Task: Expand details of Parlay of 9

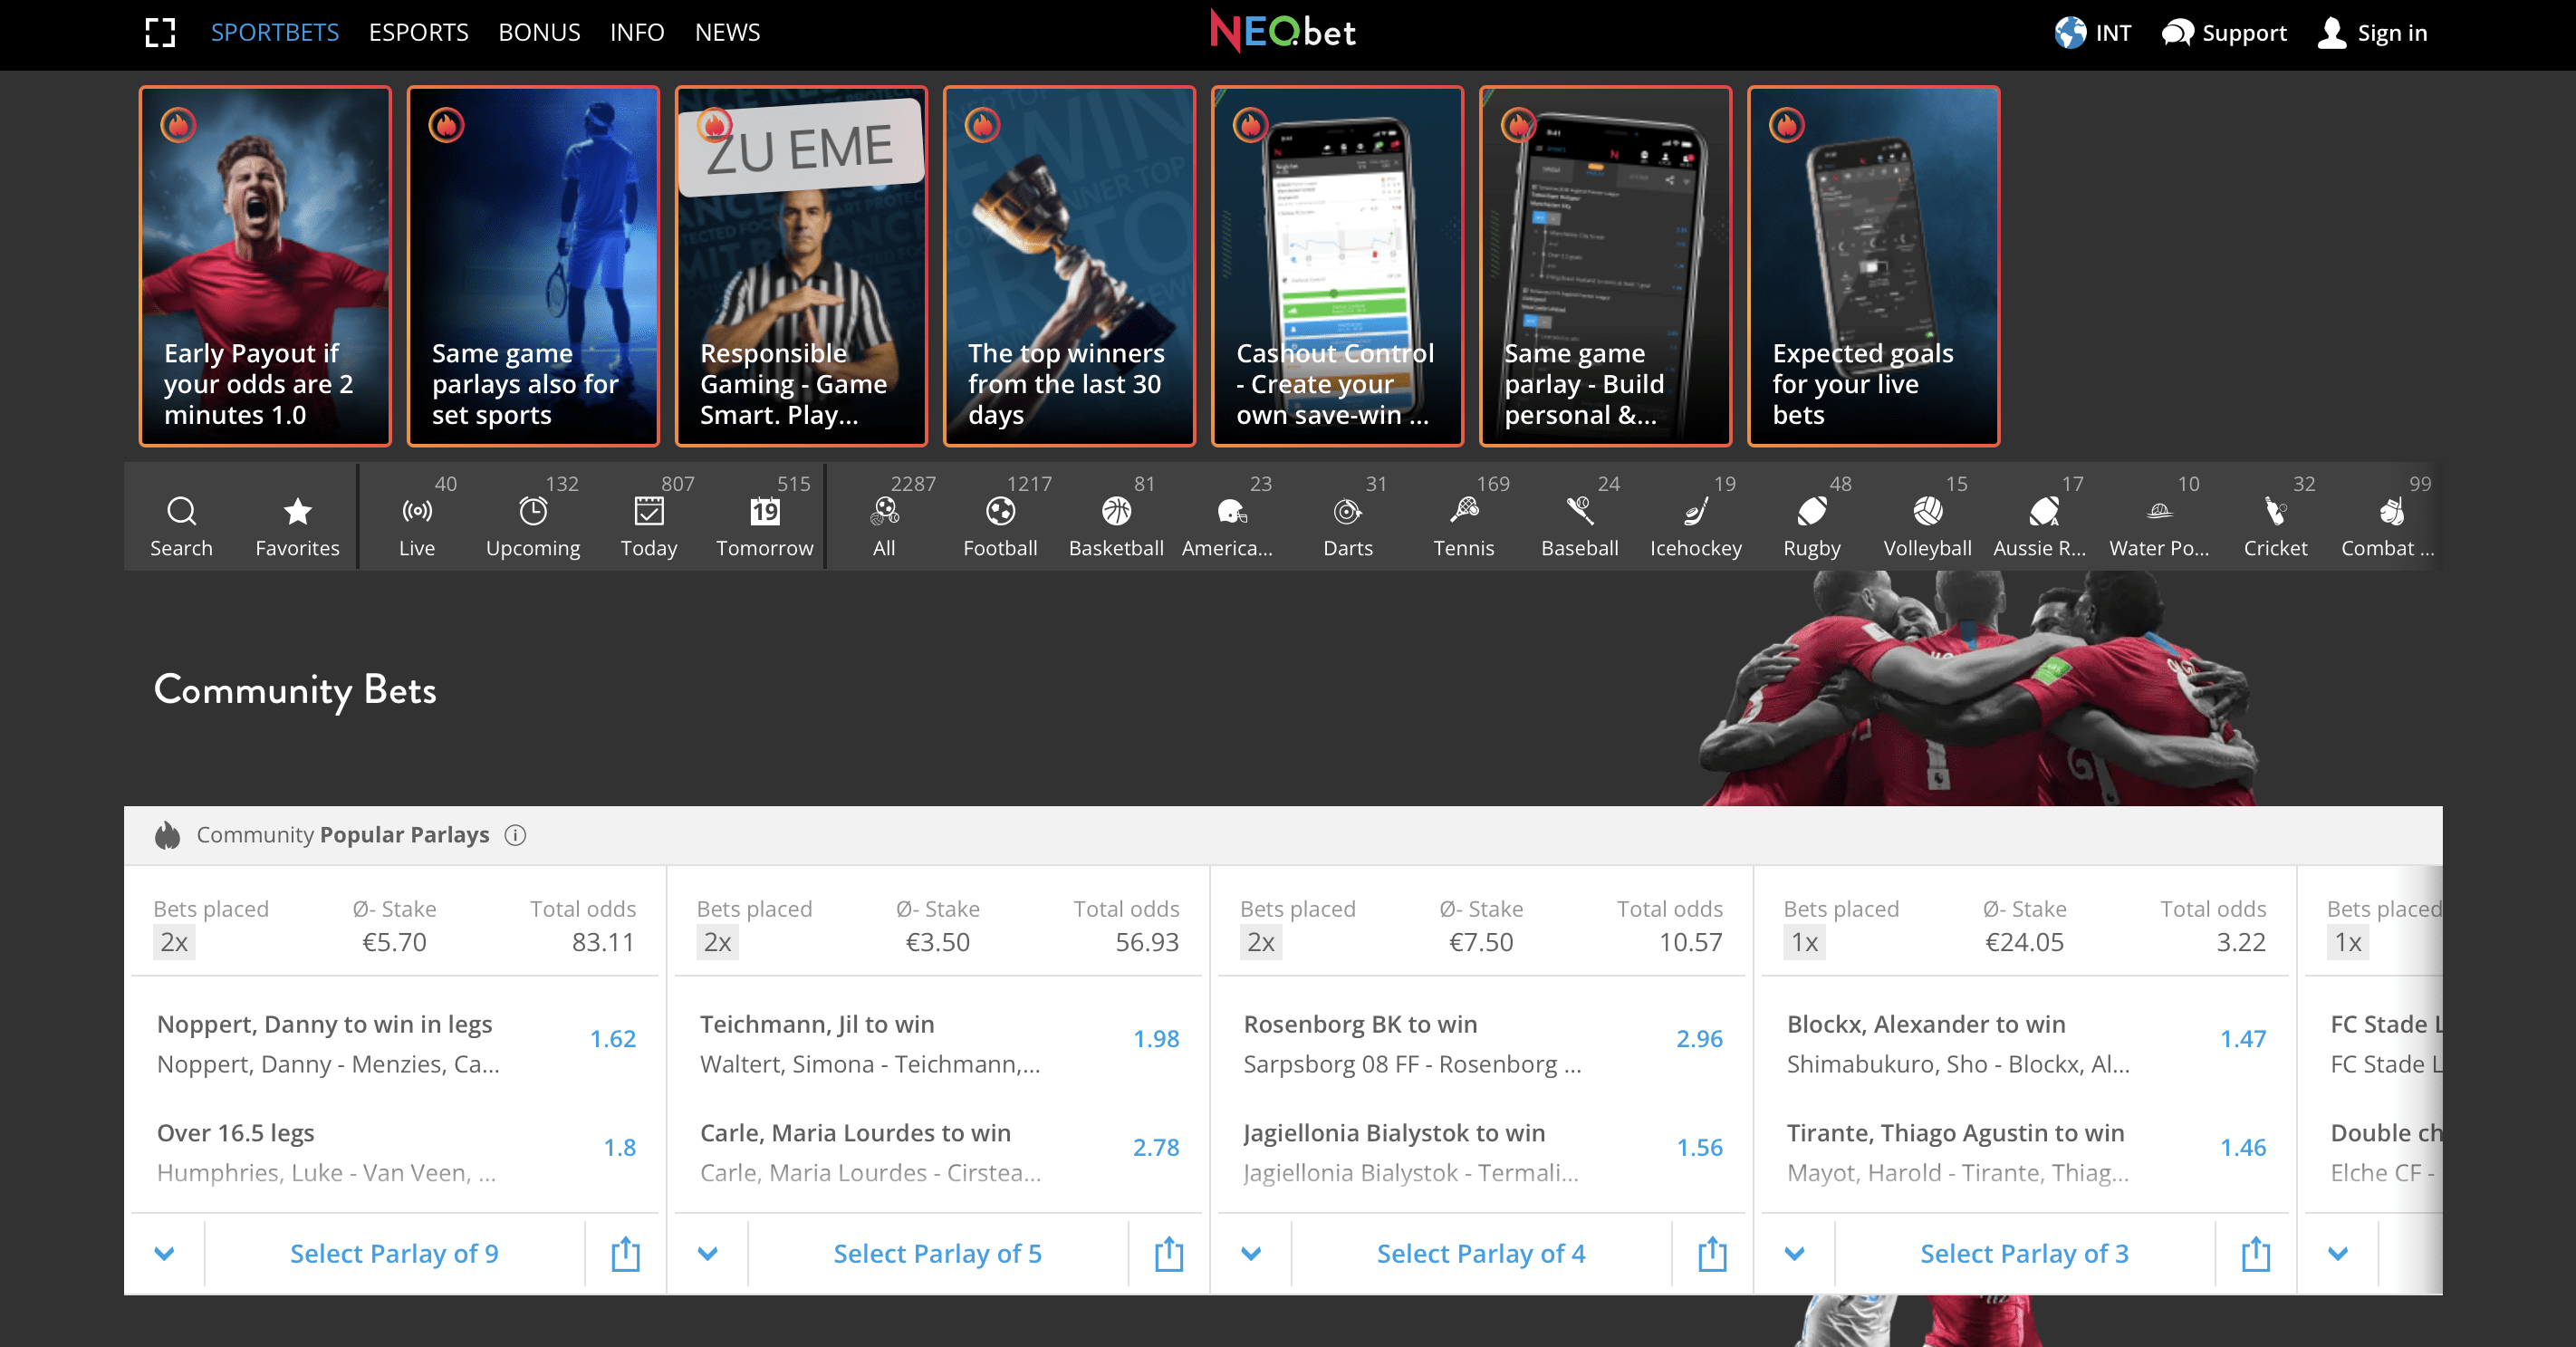Action: (165, 1253)
